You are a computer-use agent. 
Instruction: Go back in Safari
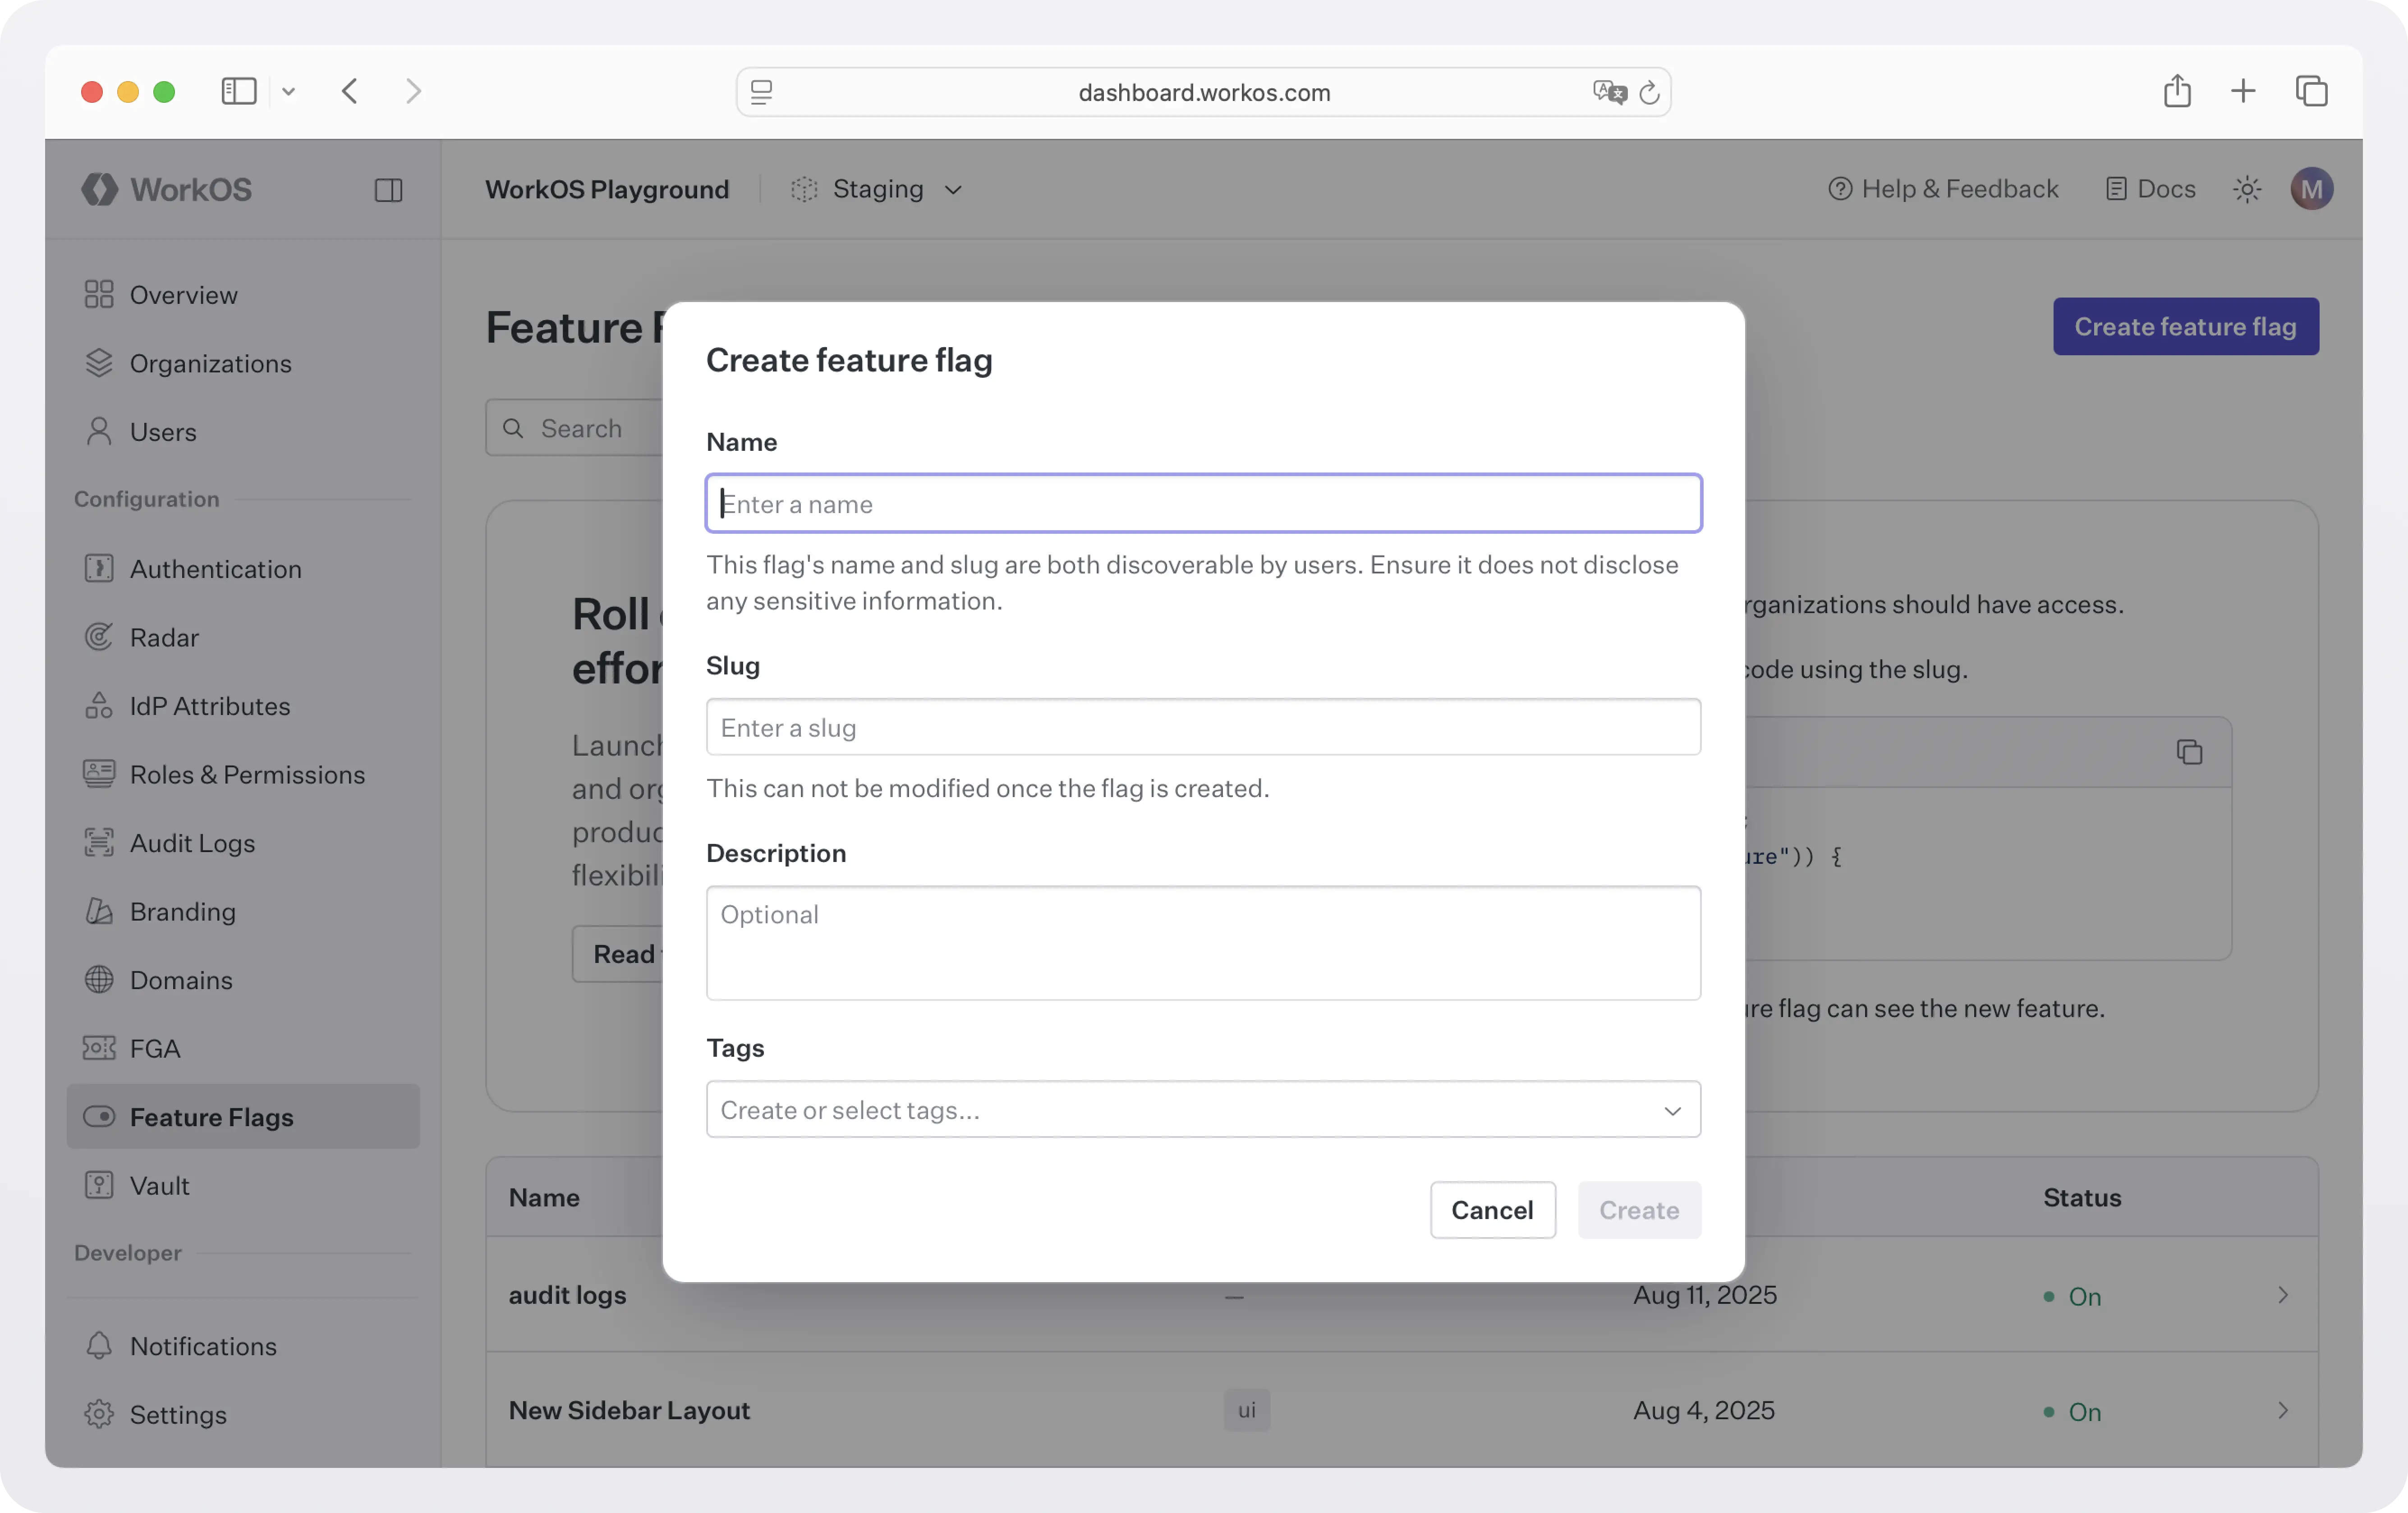tap(350, 91)
